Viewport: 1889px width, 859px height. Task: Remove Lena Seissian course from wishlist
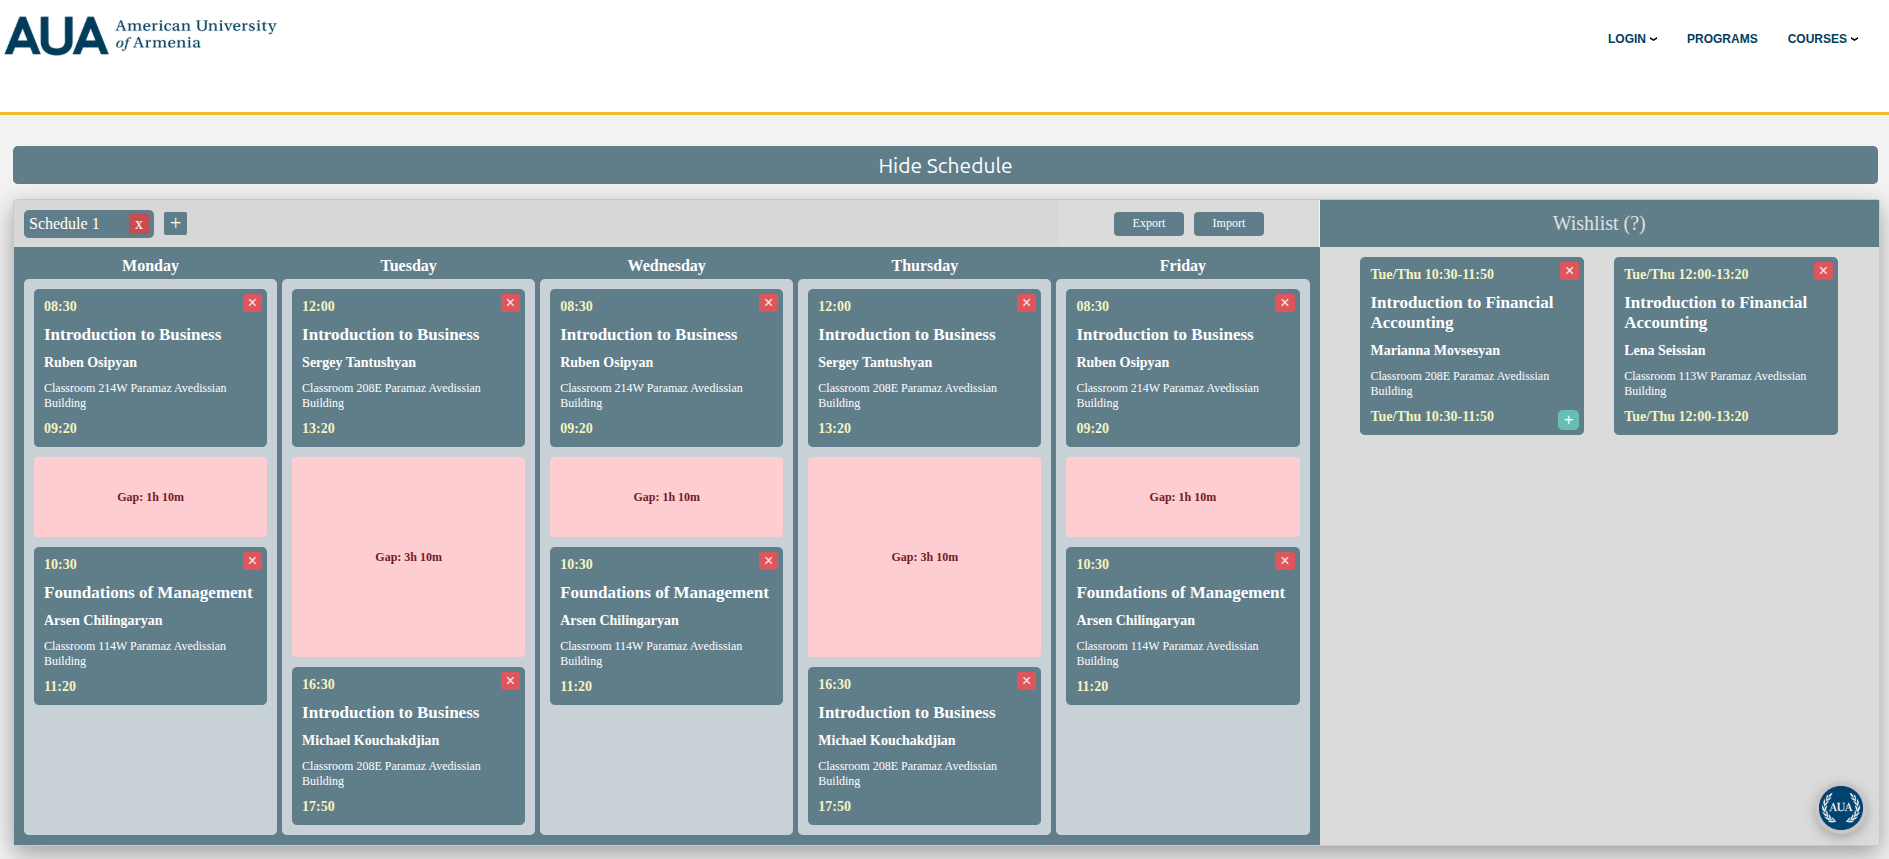point(1823,271)
